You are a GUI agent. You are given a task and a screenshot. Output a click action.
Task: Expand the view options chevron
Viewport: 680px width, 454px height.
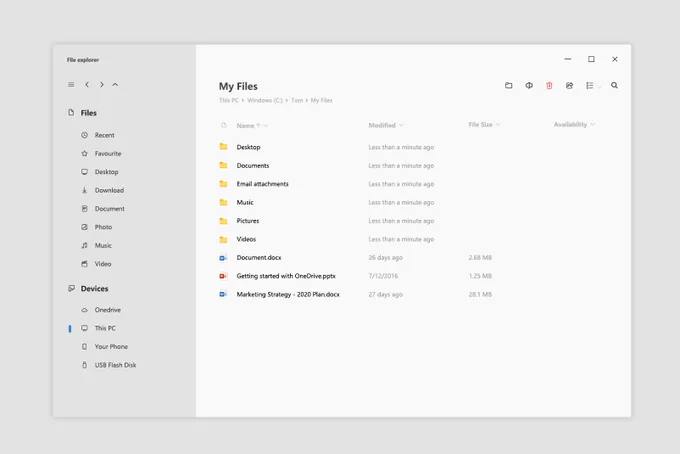click(599, 86)
